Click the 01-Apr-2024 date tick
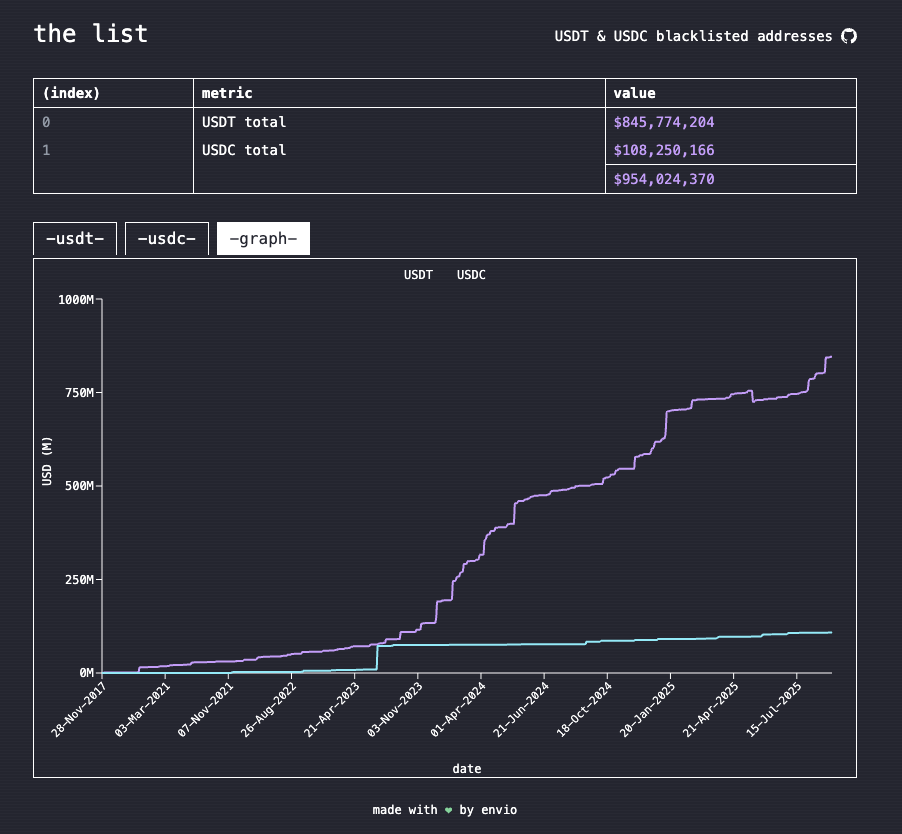 pos(457,710)
